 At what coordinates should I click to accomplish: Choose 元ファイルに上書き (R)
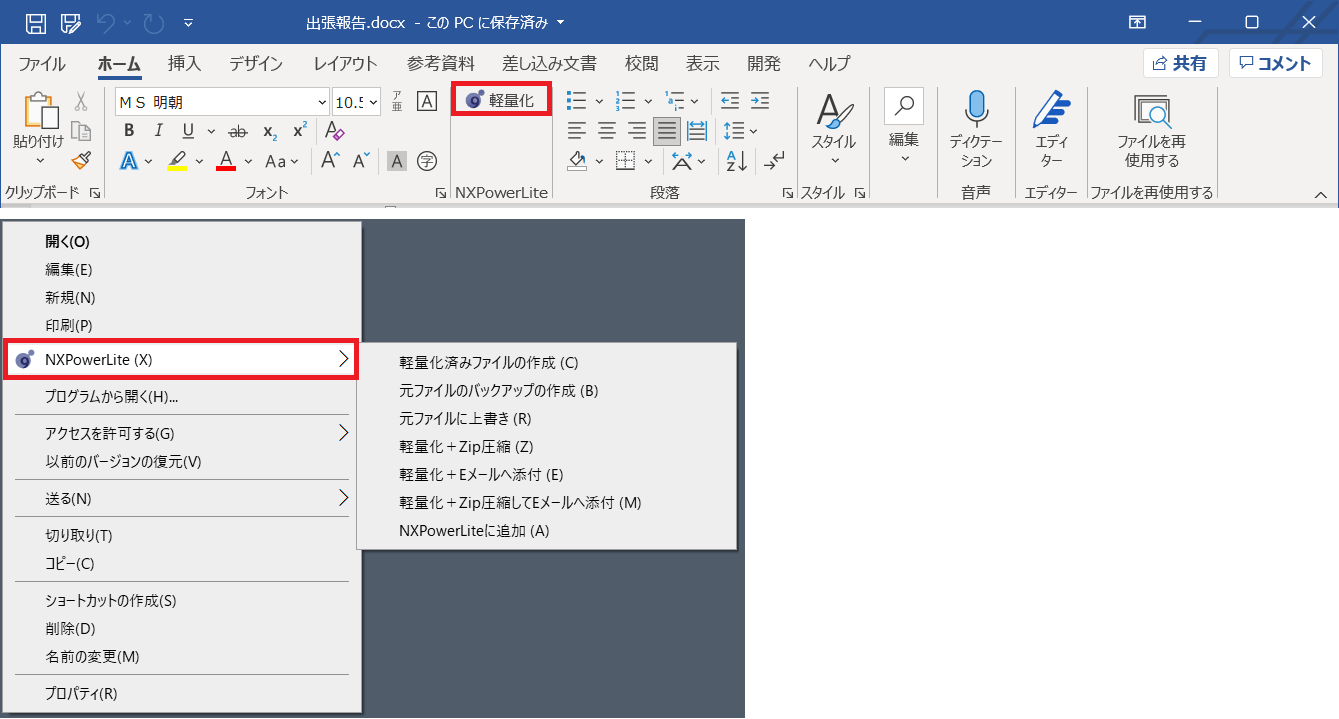(x=465, y=418)
